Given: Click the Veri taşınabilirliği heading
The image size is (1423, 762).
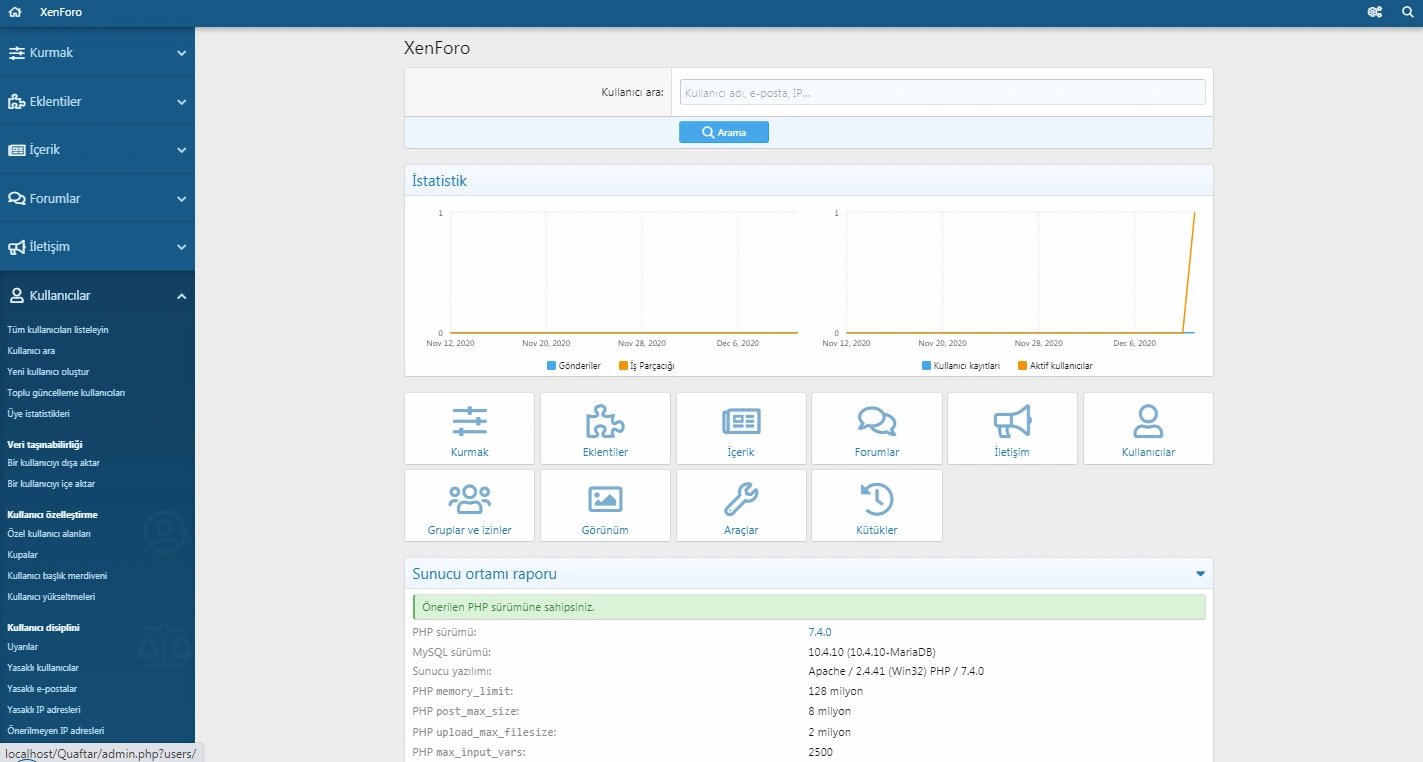Looking at the screenshot, I should point(45,444).
